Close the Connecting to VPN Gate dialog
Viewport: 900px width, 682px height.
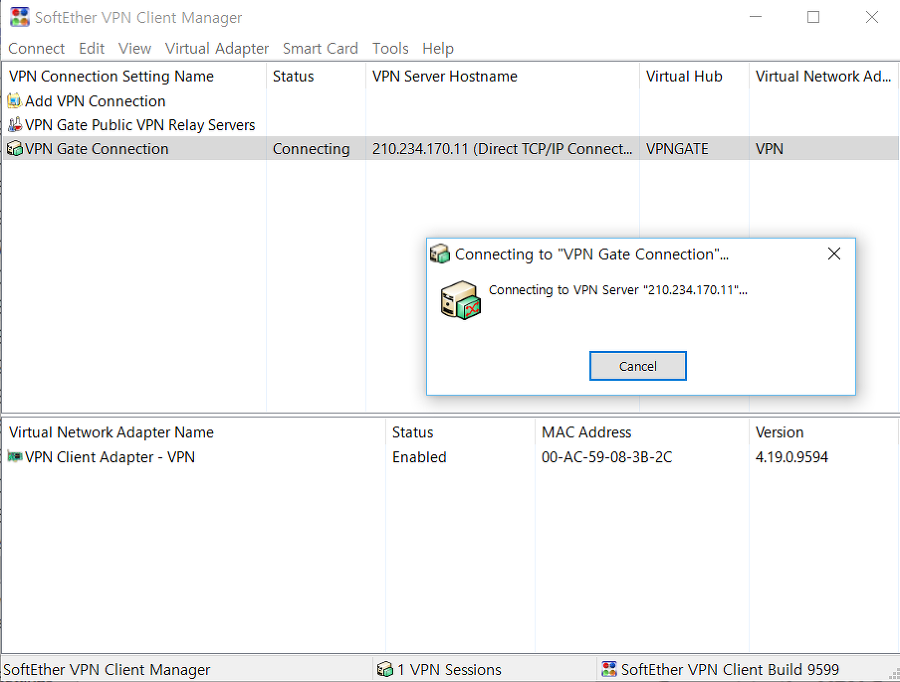coord(834,254)
